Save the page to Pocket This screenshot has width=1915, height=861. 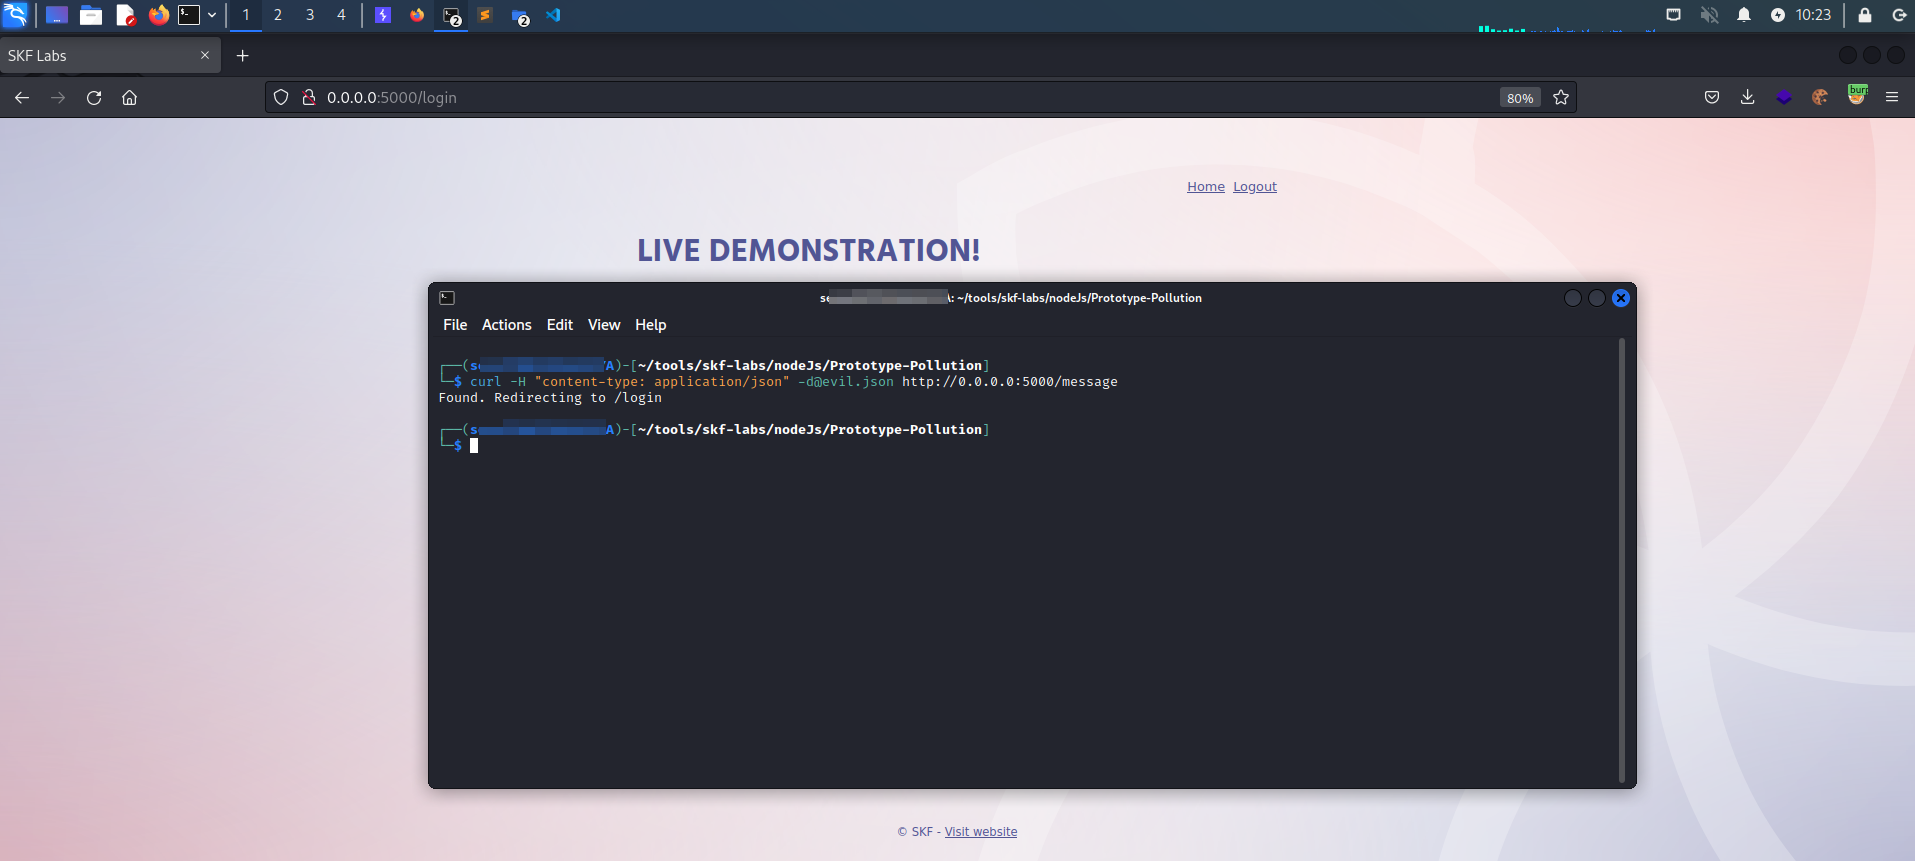point(1712,97)
